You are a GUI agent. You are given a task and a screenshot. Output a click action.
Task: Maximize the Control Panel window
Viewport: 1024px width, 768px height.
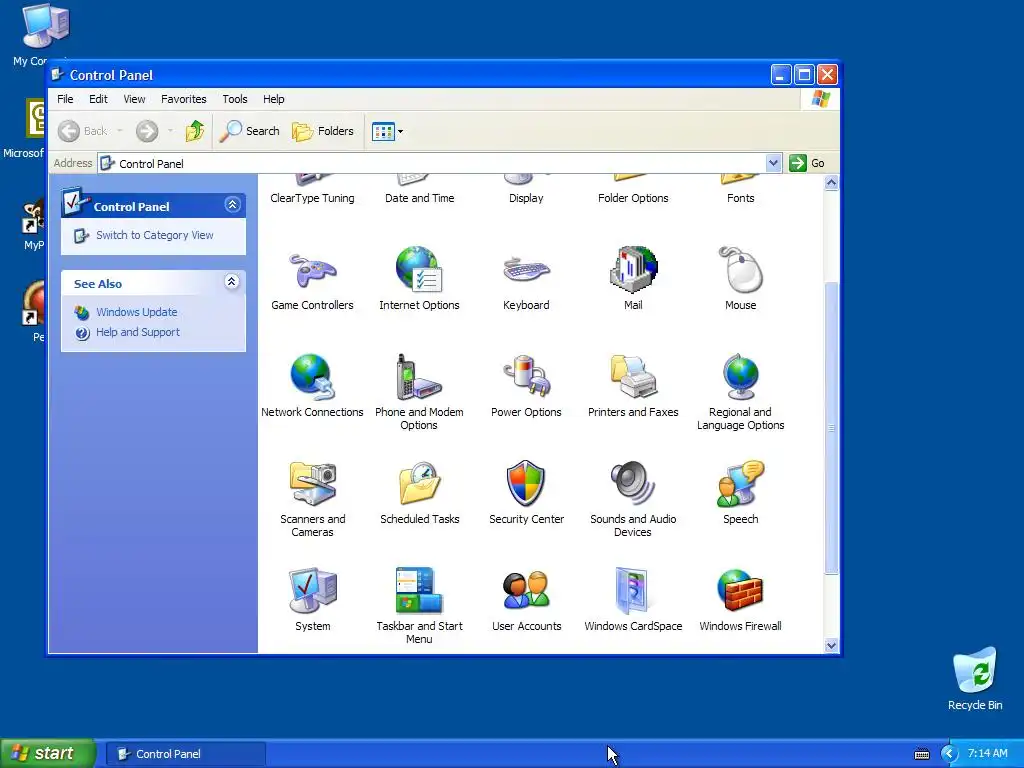(x=804, y=75)
